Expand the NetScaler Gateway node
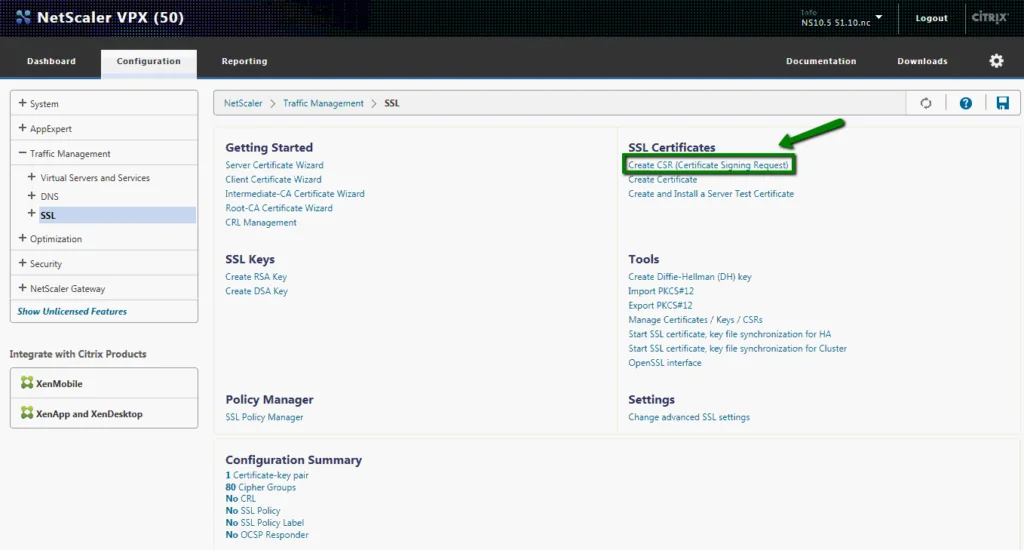 coord(22,288)
